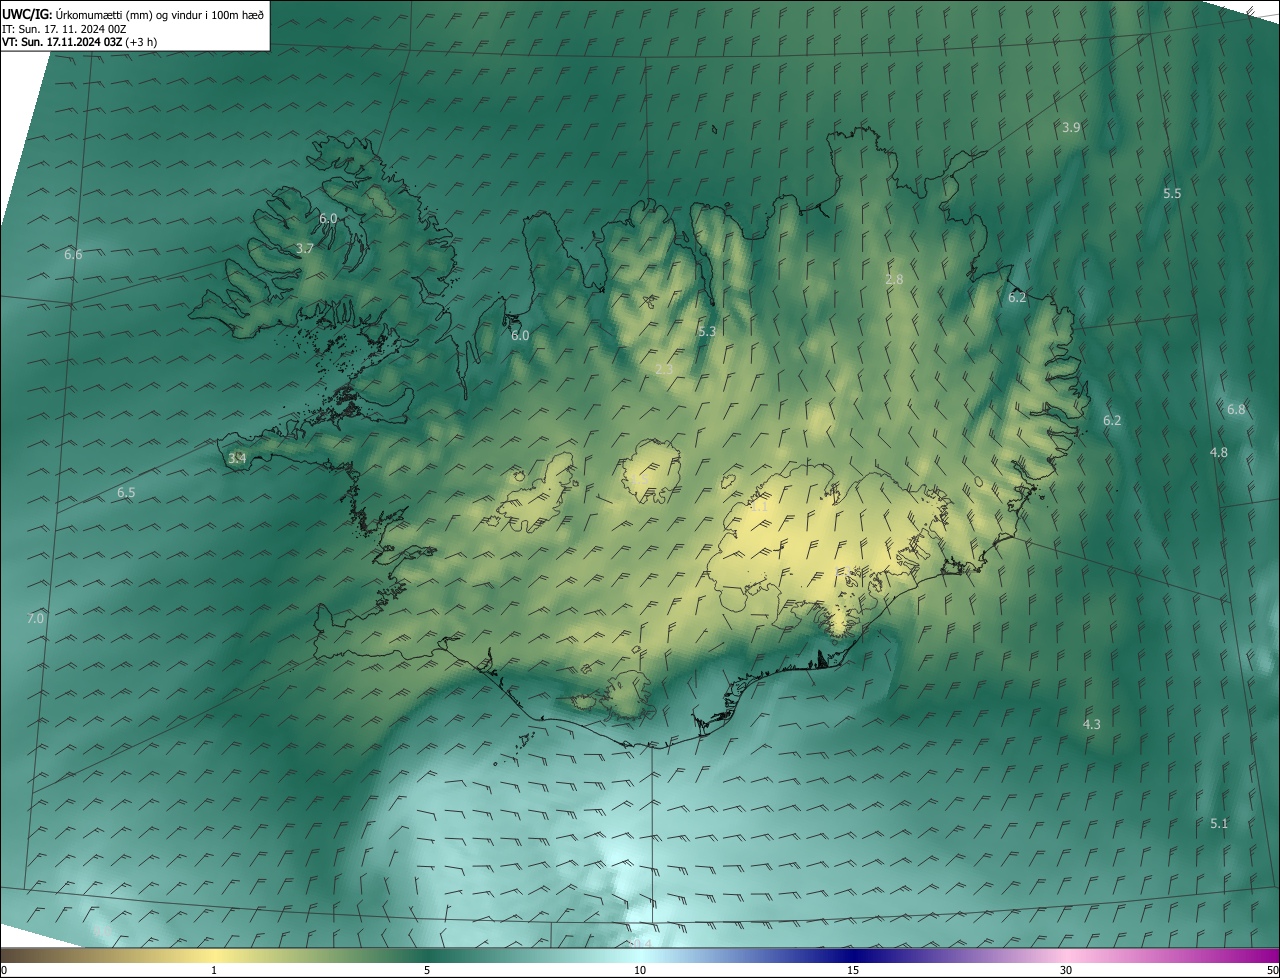Click the 2.8 value label on the map
This screenshot has width=1280, height=978.
pyautogui.click(x=894, y=280)
